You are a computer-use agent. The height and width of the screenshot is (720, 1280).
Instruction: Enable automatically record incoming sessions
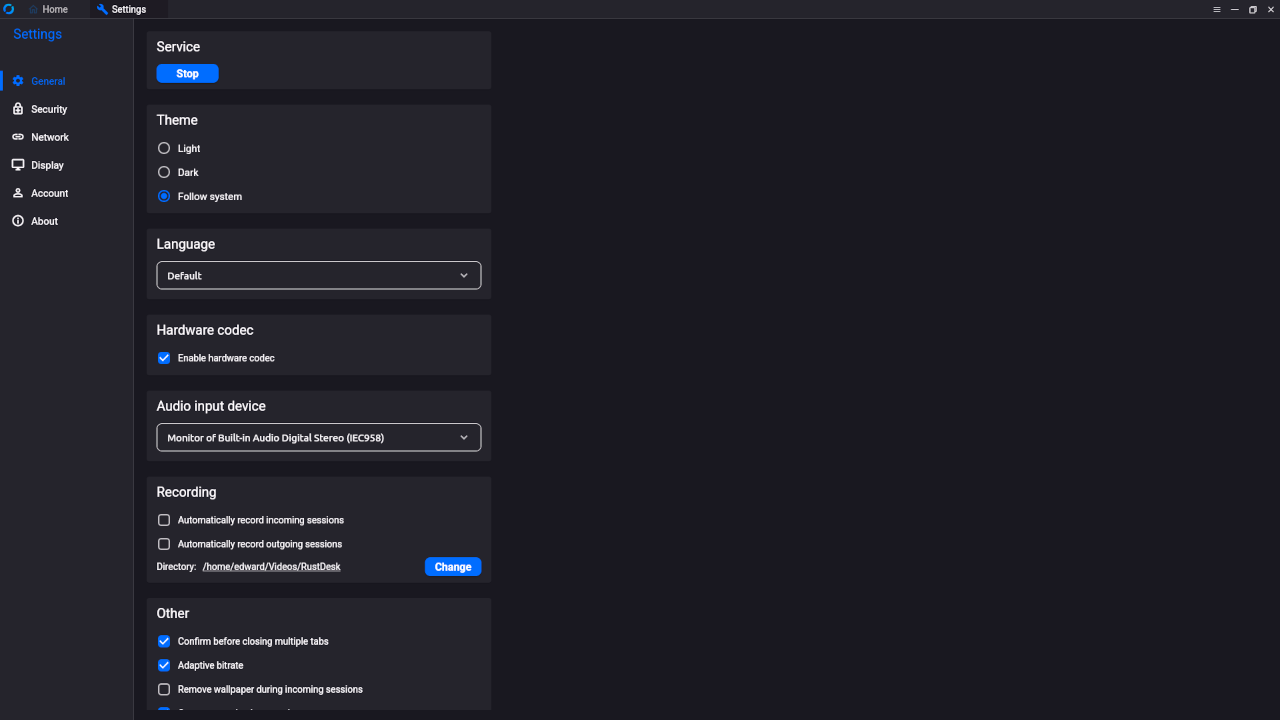point(164,520)
